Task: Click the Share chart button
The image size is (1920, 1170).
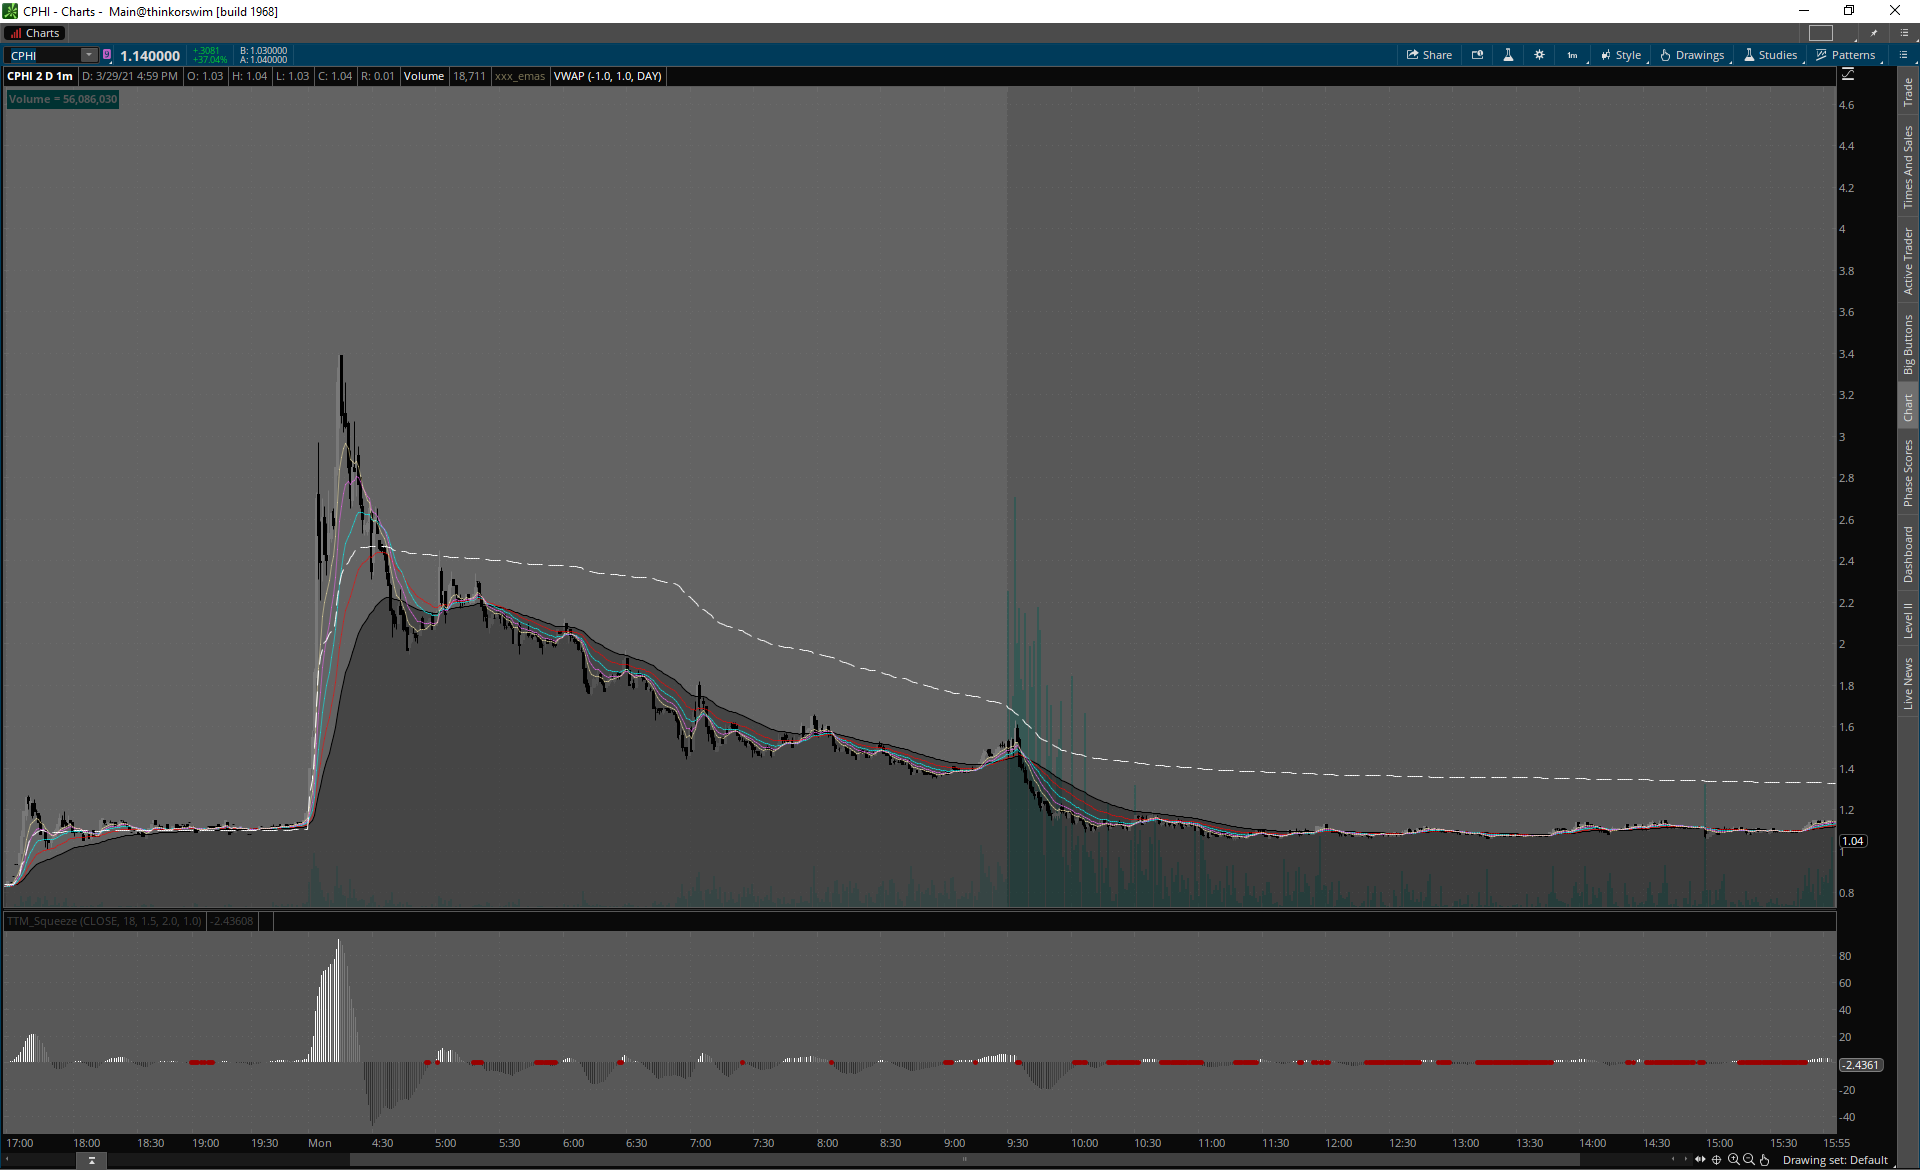Action: click(1429, 55)
